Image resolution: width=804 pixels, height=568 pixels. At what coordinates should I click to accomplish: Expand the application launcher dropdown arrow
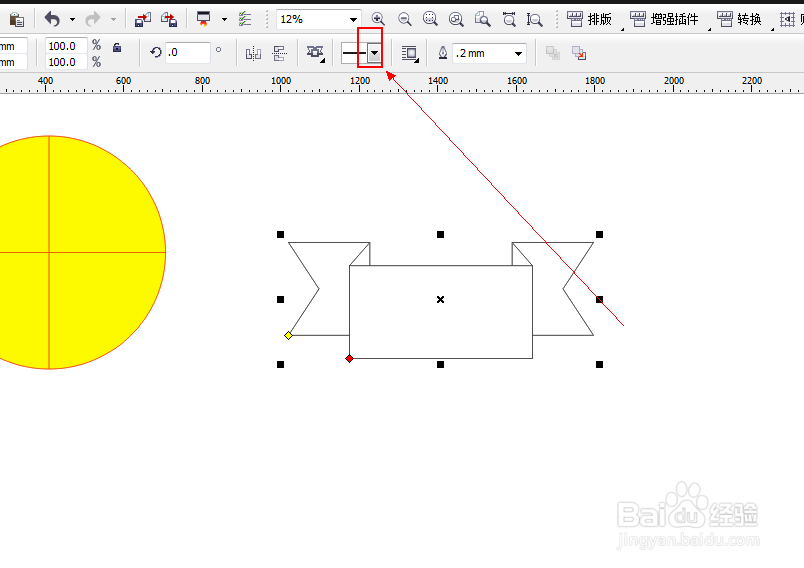224,20
